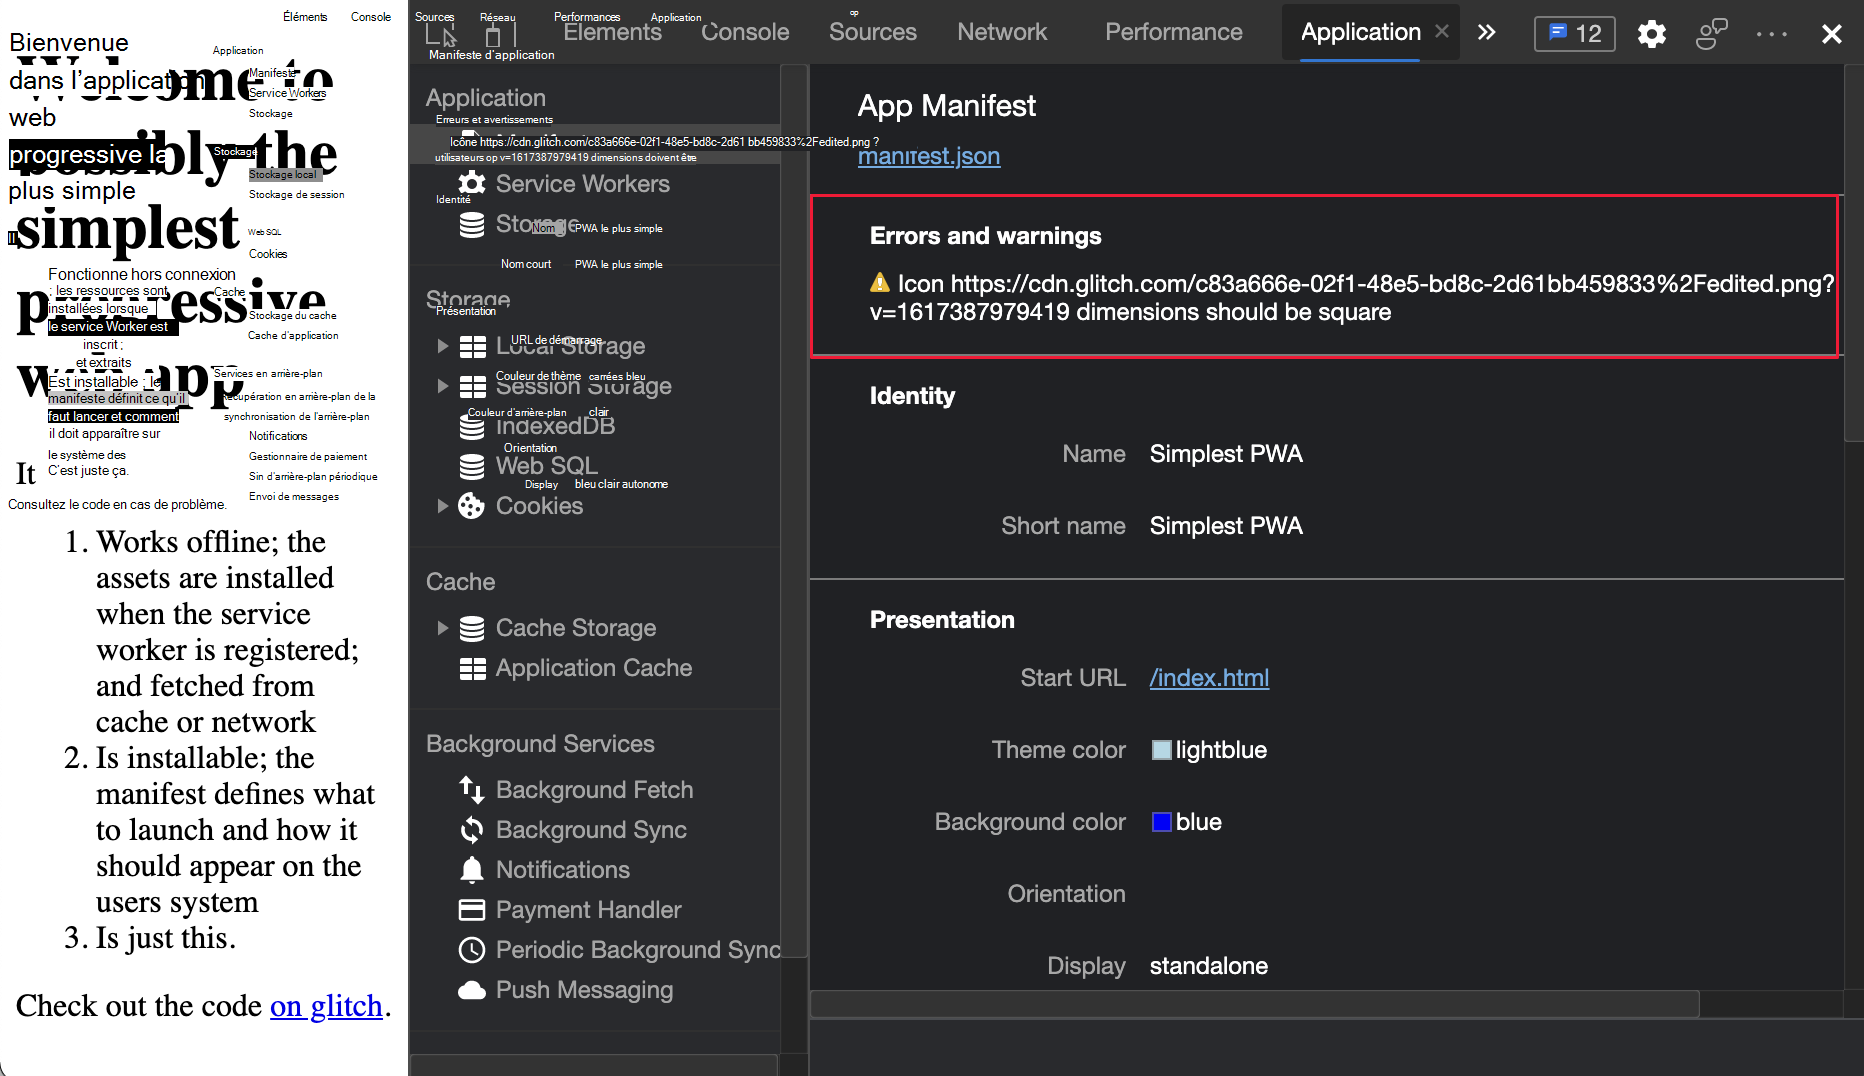Open Periodic Background Sync item
Screen dimensions: 1864x1076
[x=637, y=950]
